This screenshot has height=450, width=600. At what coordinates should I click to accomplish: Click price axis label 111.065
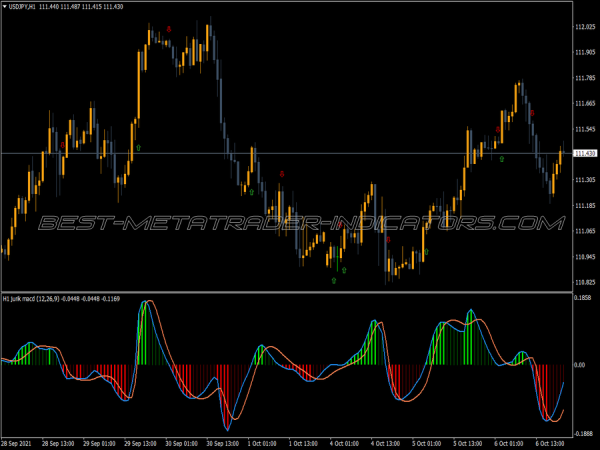point(585,231)
